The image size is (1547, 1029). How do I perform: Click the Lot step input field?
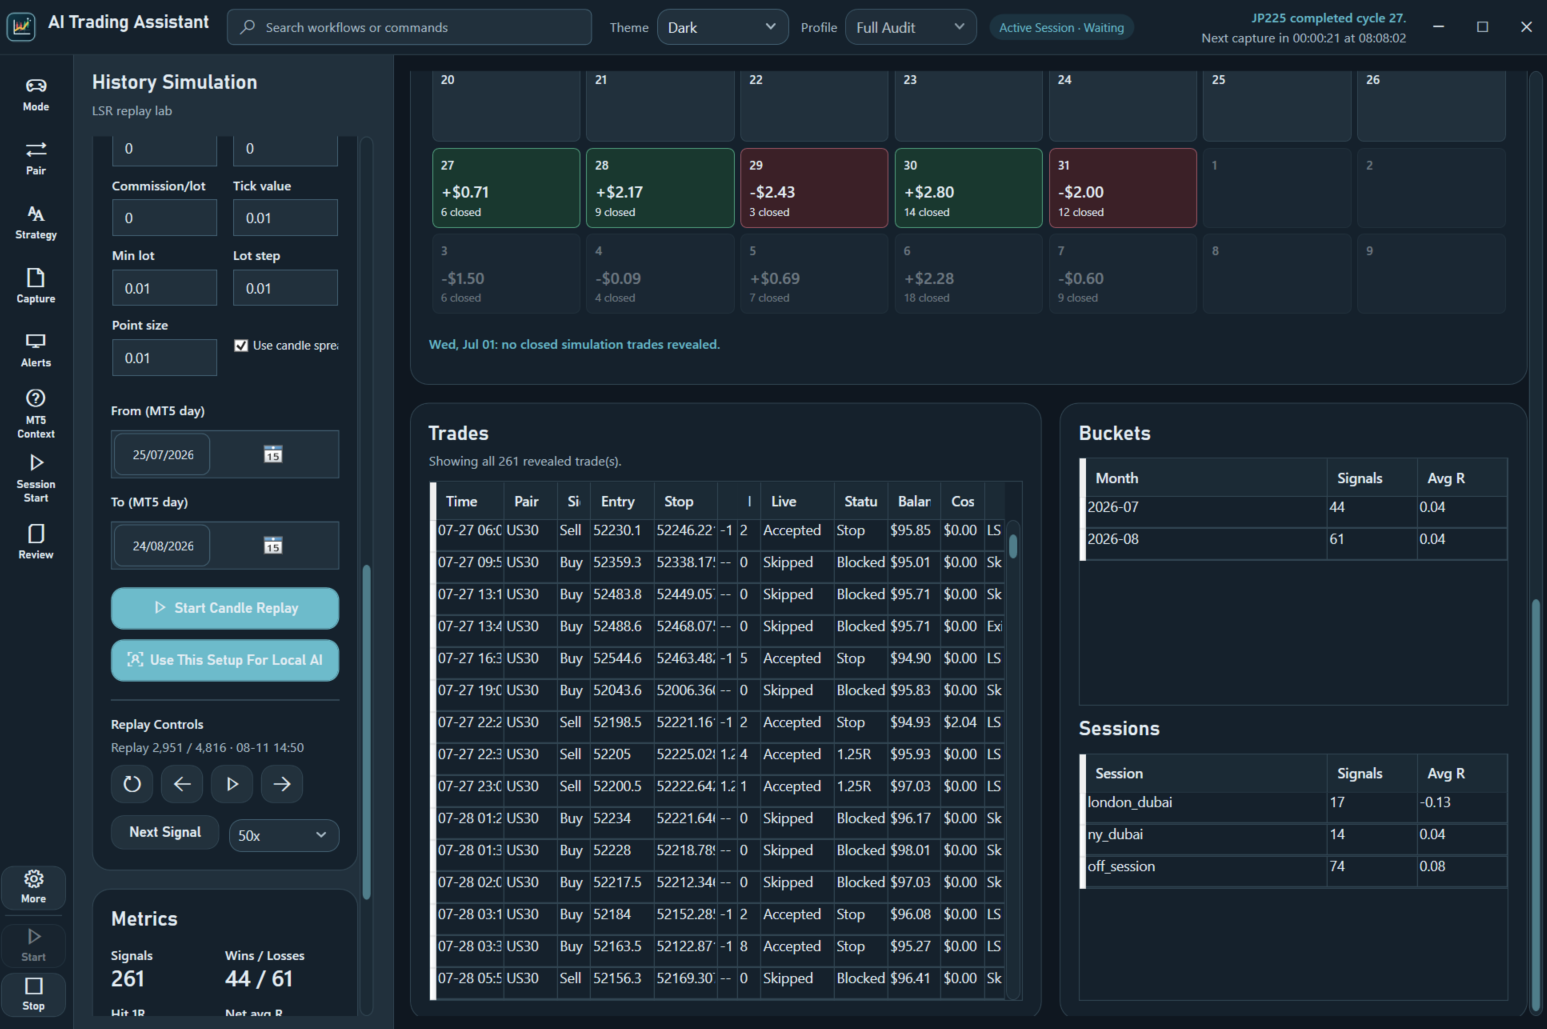285,288
